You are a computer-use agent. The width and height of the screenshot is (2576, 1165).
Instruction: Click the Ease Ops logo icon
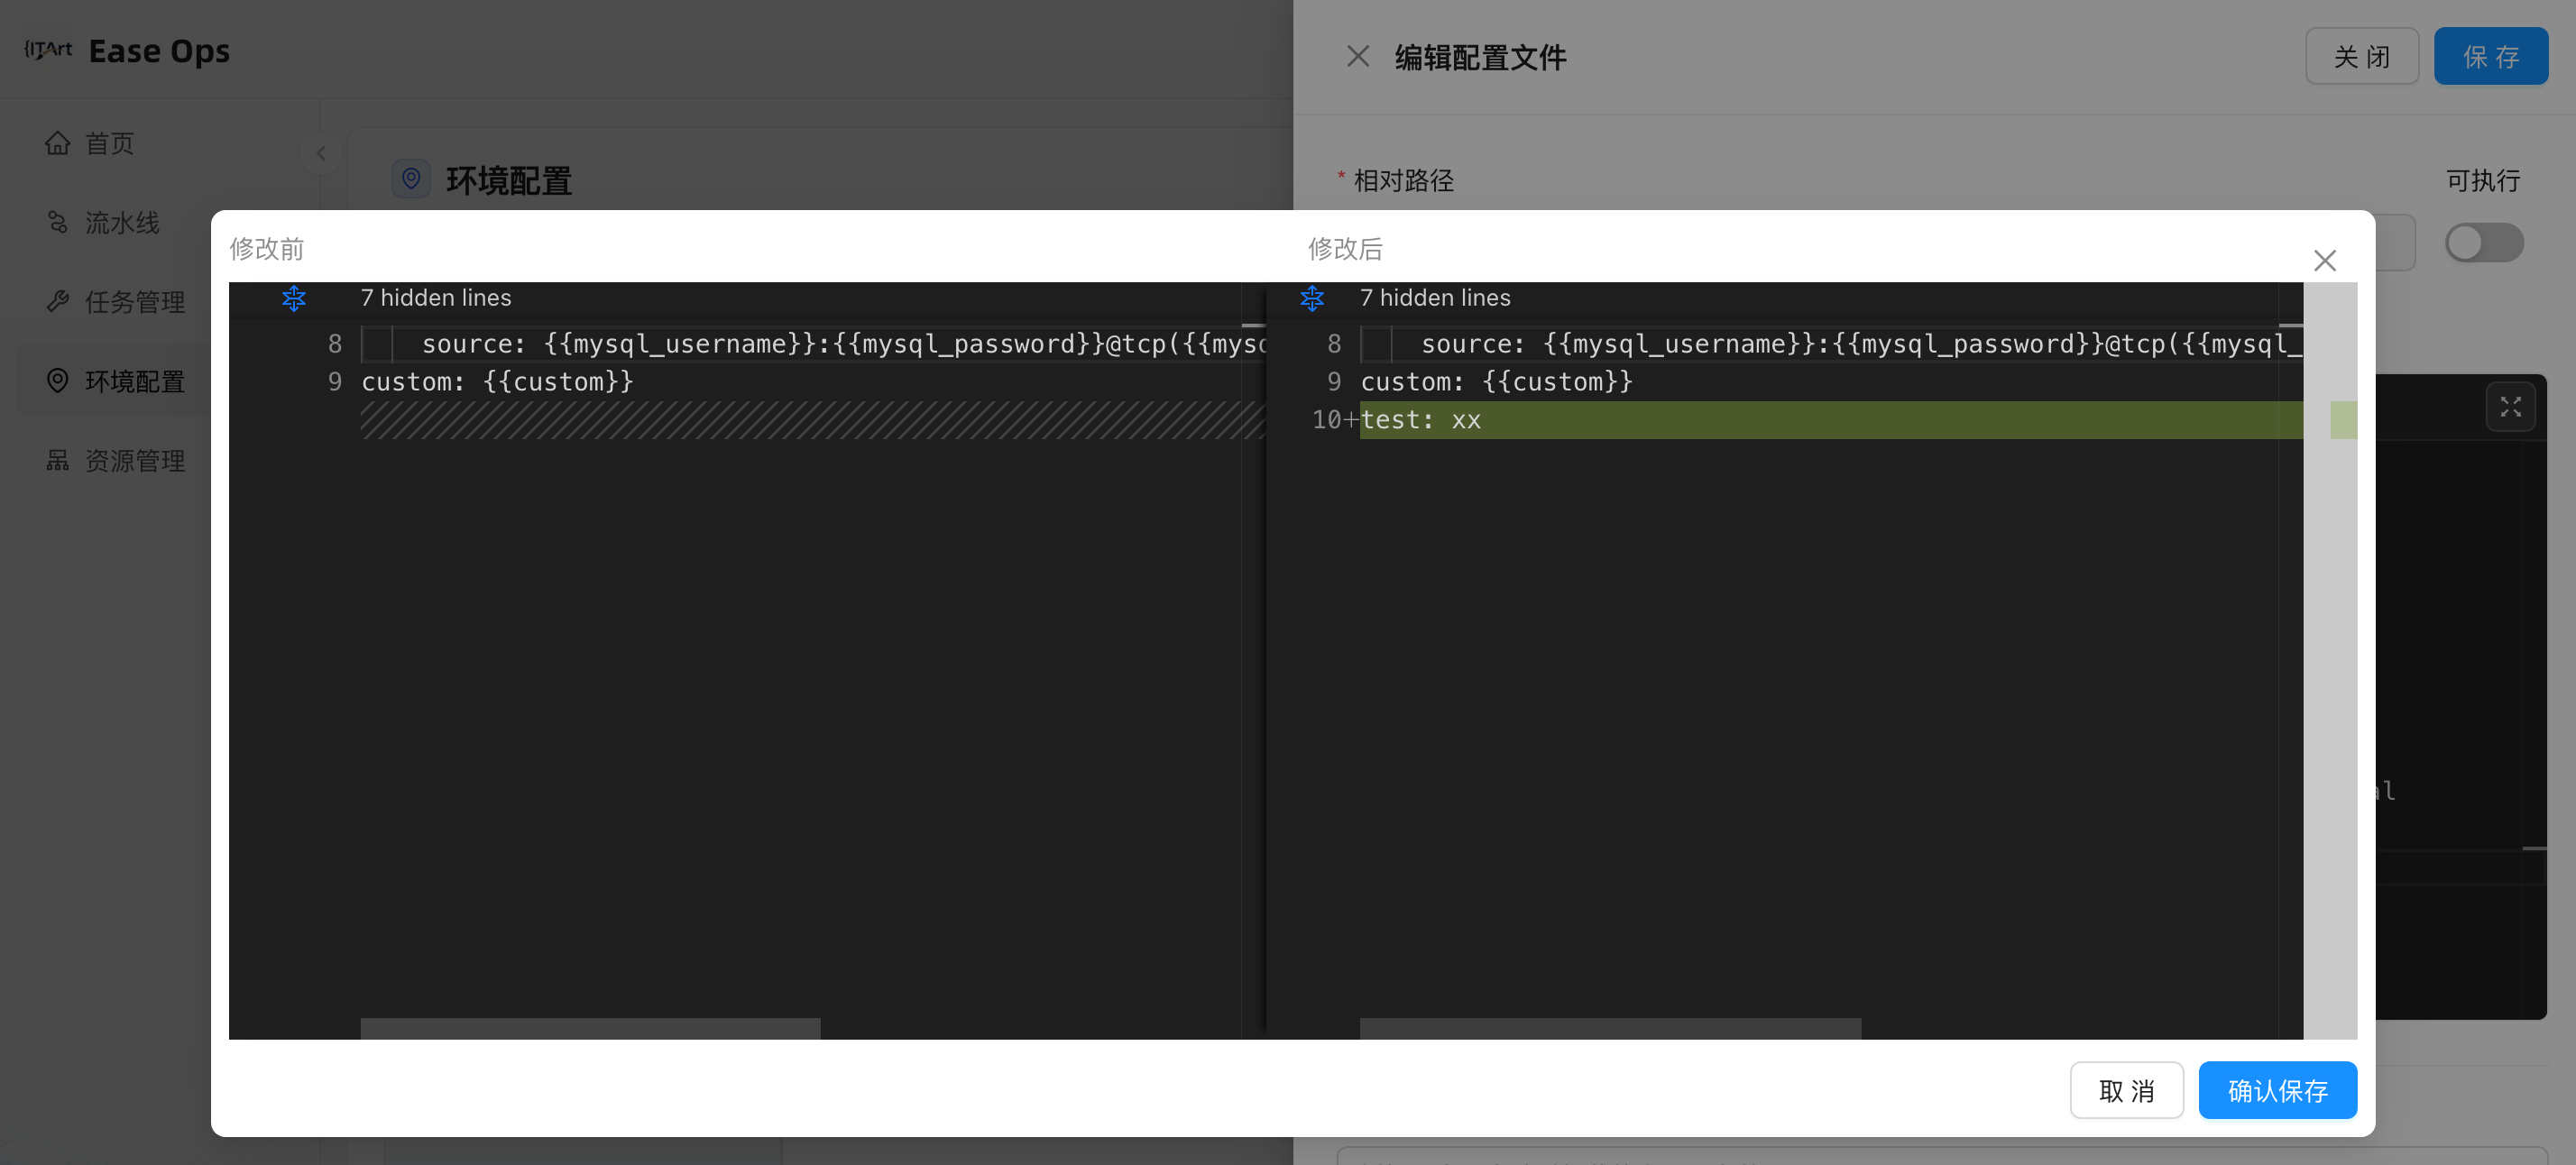pos(48,49)
